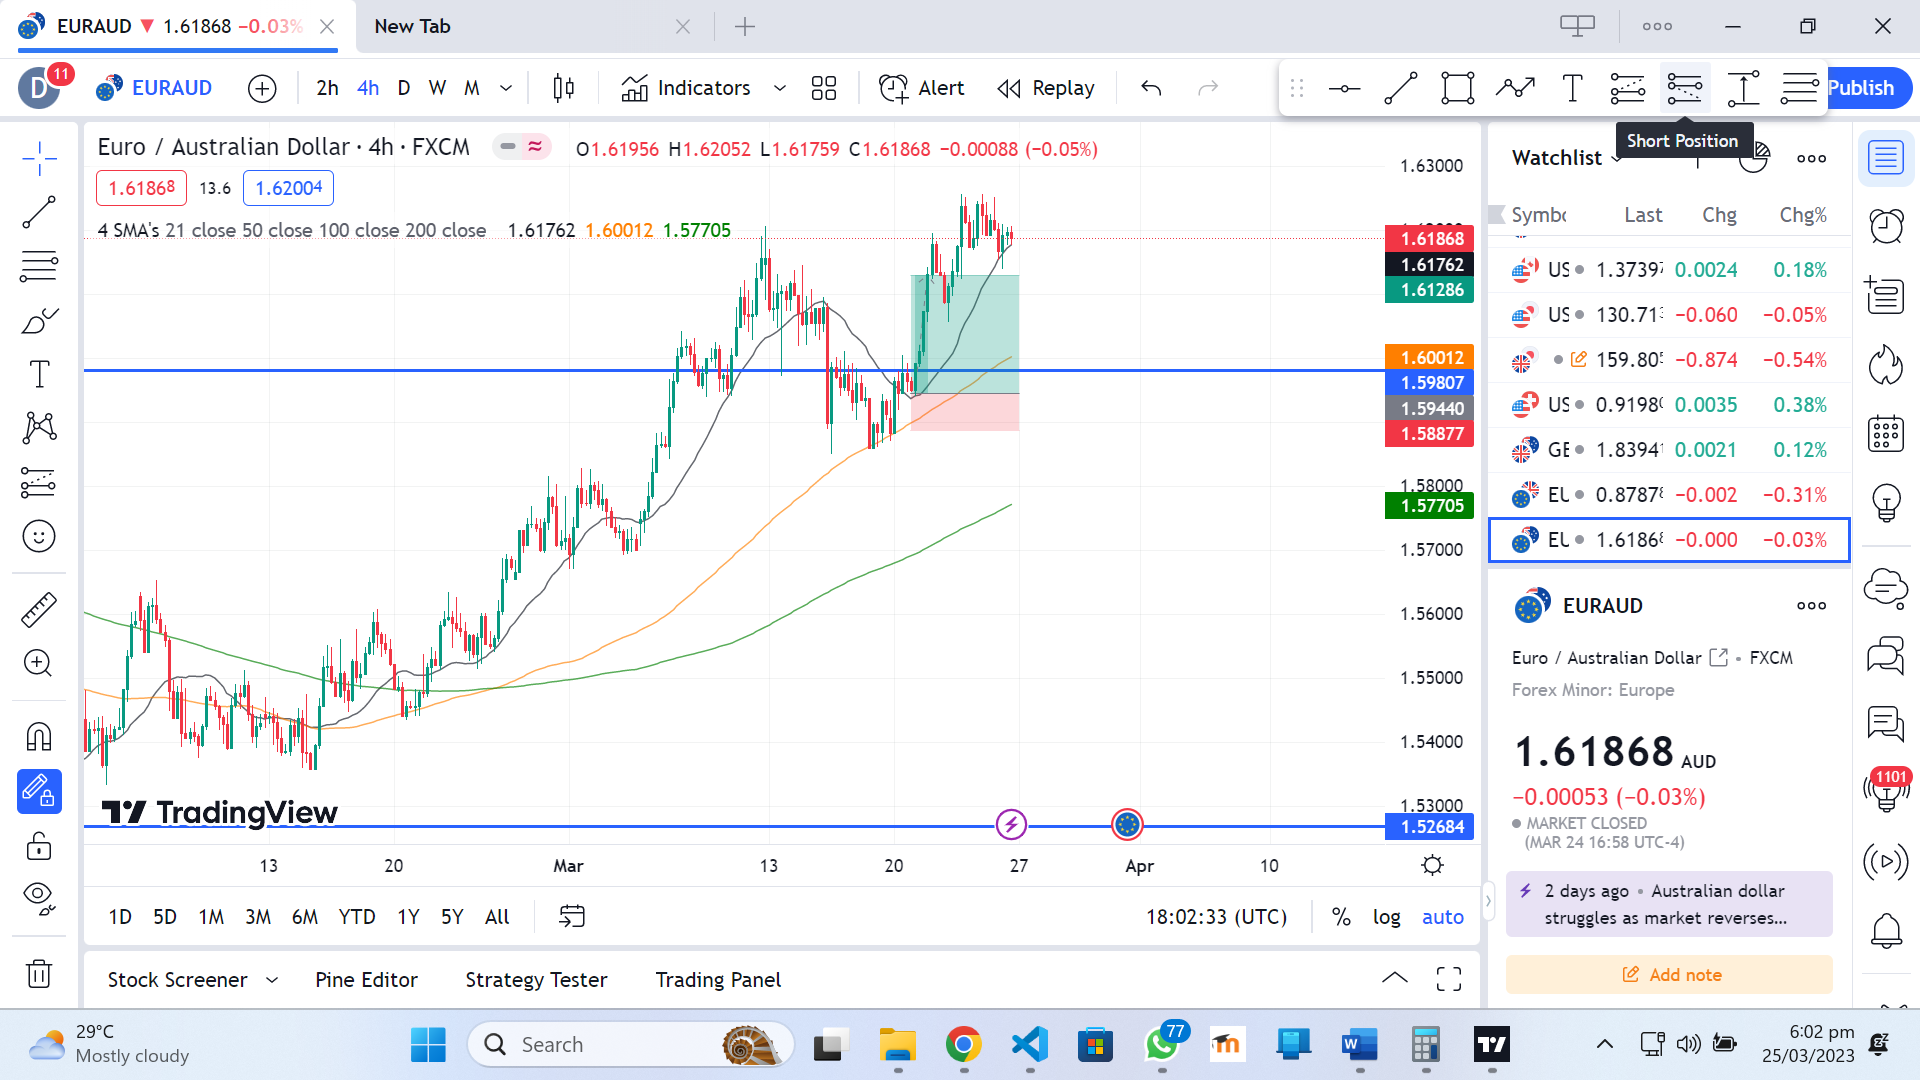Click the EURAUD symbol search field

pyautogui.click(x=155, y=88)
